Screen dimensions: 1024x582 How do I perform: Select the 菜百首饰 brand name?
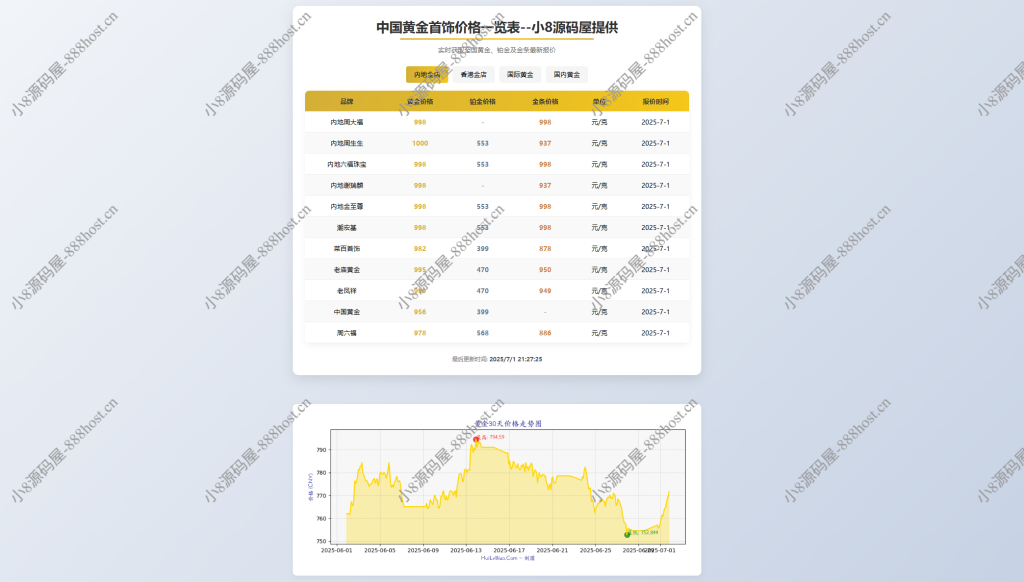pyautogui.click(x=347, y=249)
